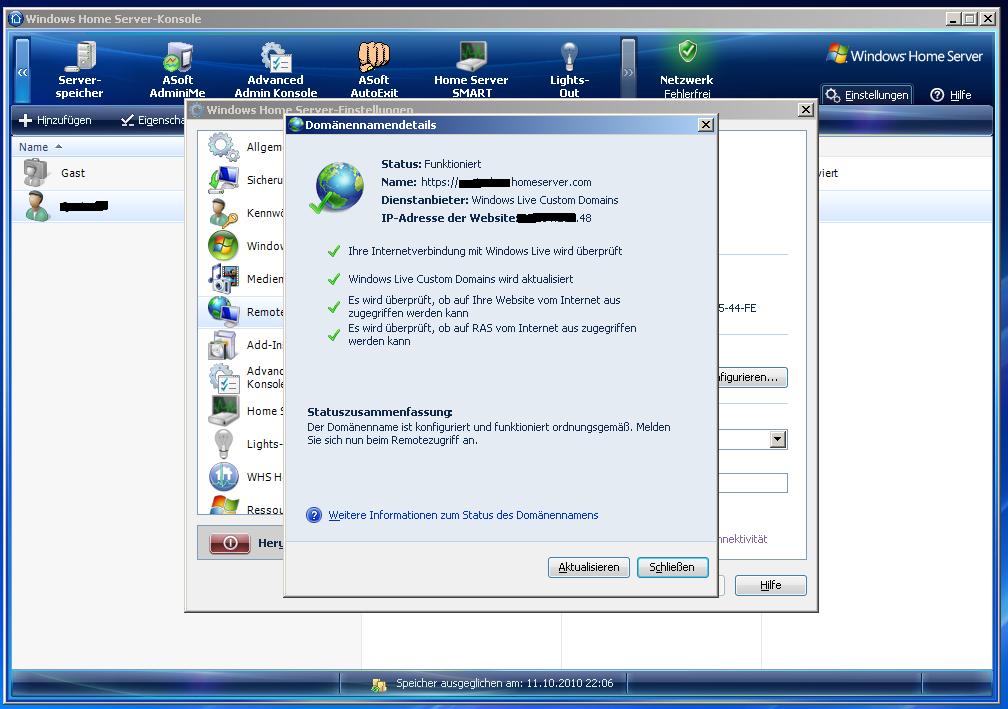Select Windows Update settings category icon
The width and height of the screenshot is (1008, 709).
[x=223, y=246]
